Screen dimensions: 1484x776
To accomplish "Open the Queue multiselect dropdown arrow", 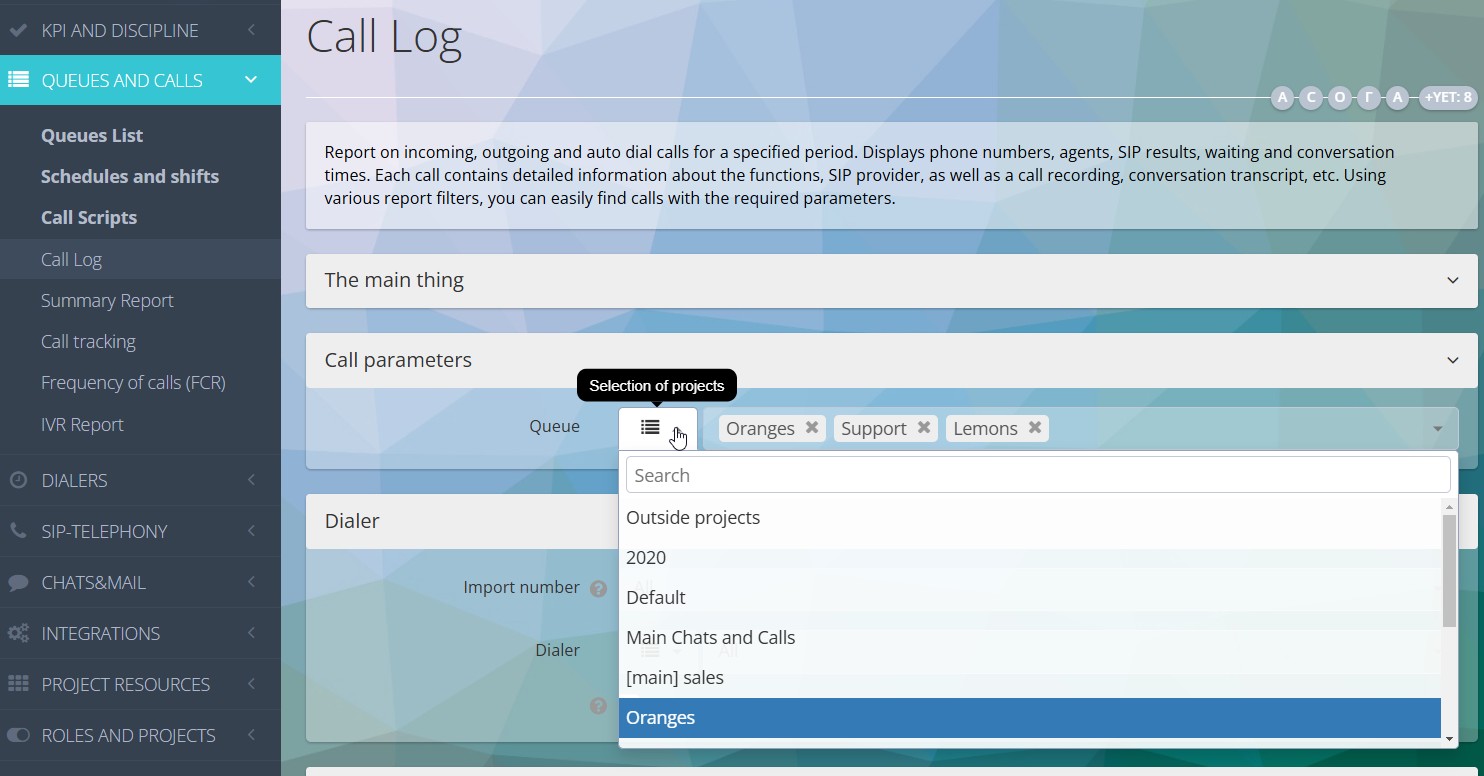I will 1437,429.
